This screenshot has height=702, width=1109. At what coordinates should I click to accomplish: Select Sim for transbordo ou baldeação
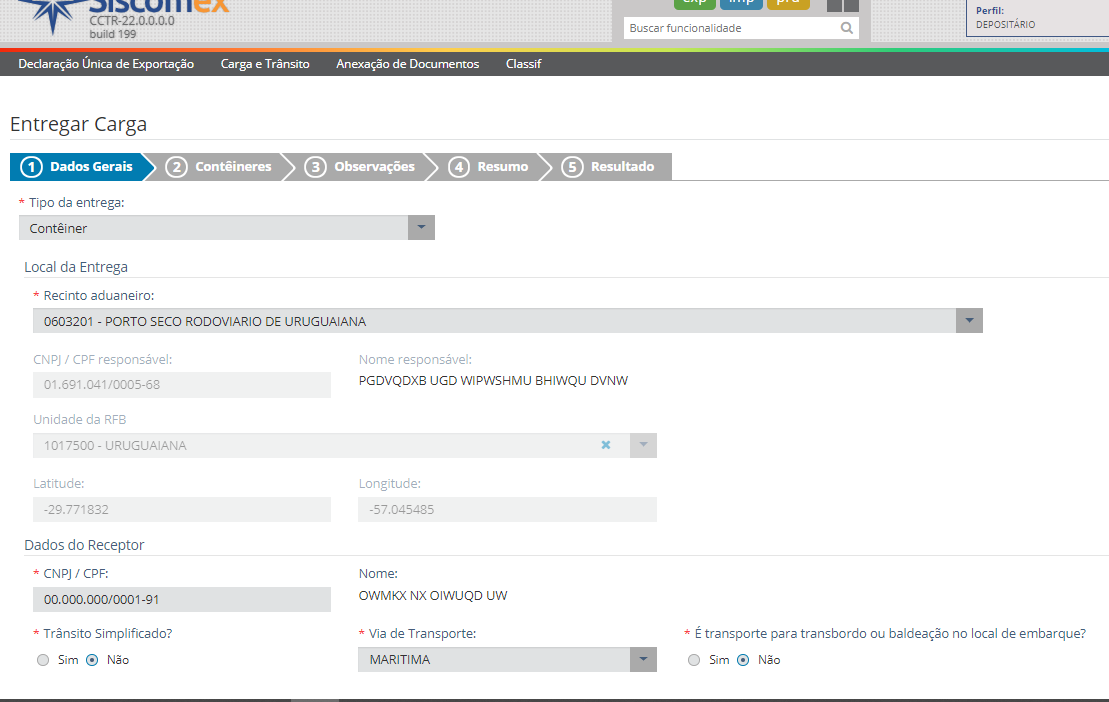[x=694, y=660]
